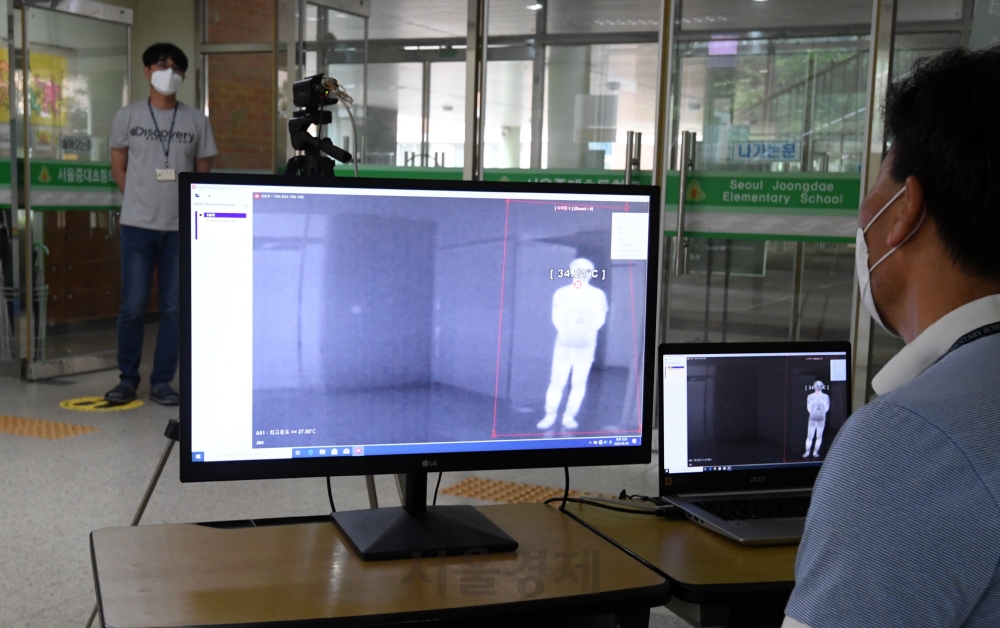
Task: Collapse the highlighted camera tree node
Action: [201, 215]
